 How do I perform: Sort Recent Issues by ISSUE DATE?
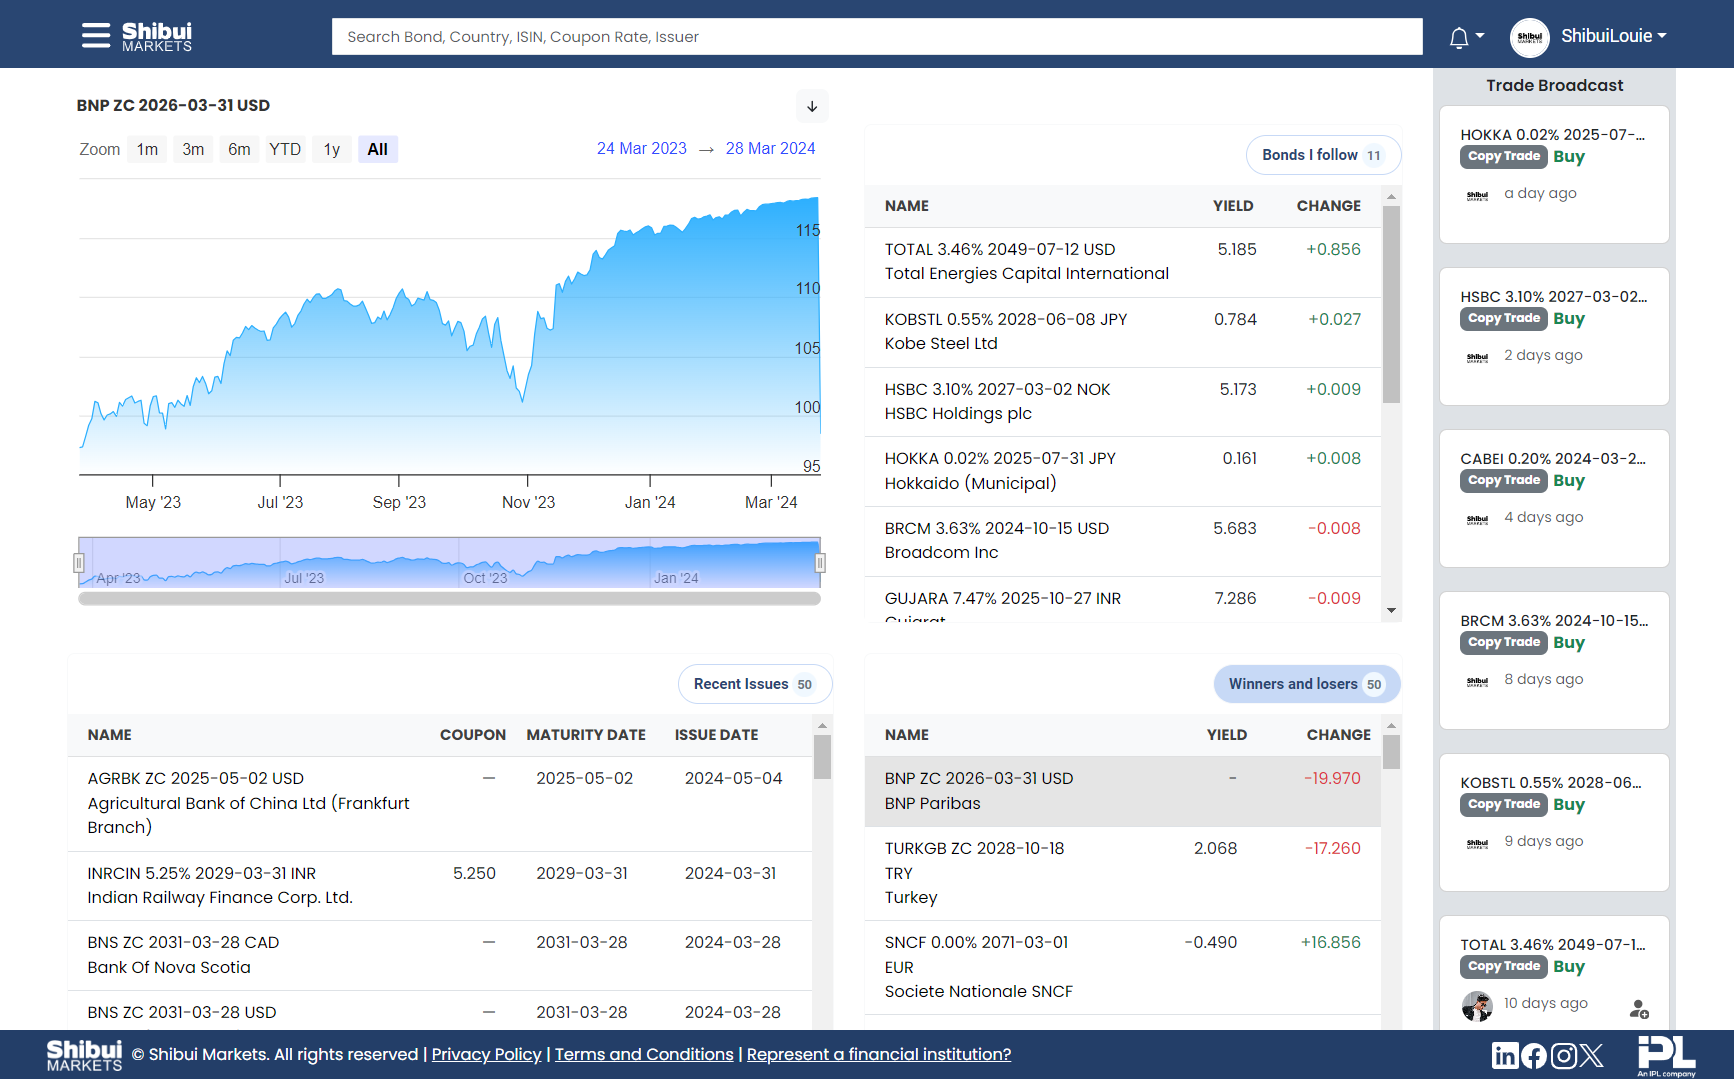[x=716, y=735]
